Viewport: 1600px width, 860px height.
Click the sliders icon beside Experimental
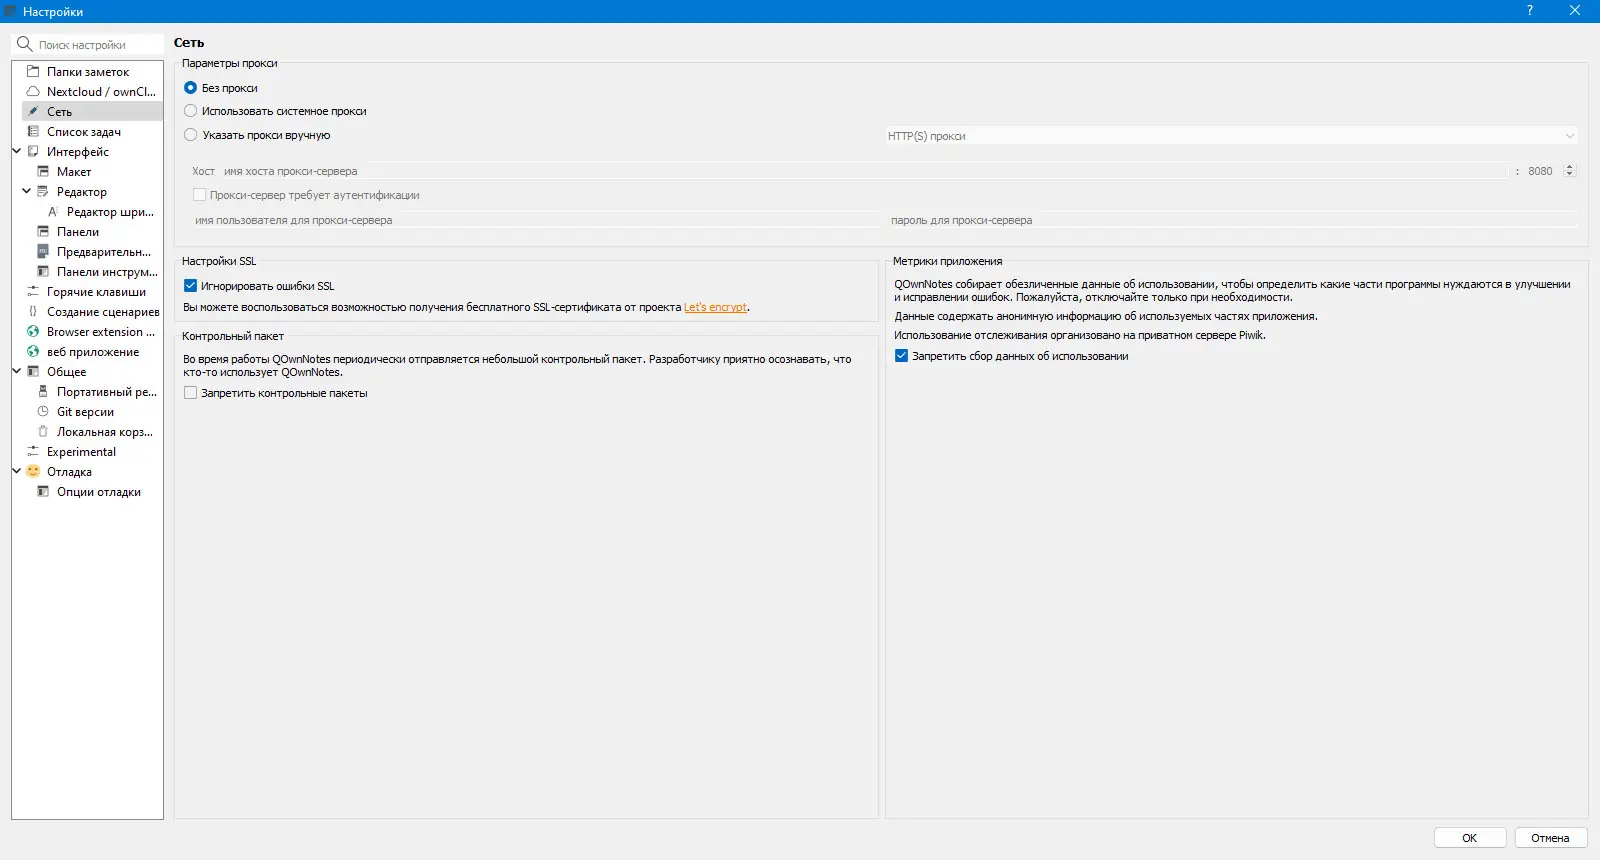(33, 451)
